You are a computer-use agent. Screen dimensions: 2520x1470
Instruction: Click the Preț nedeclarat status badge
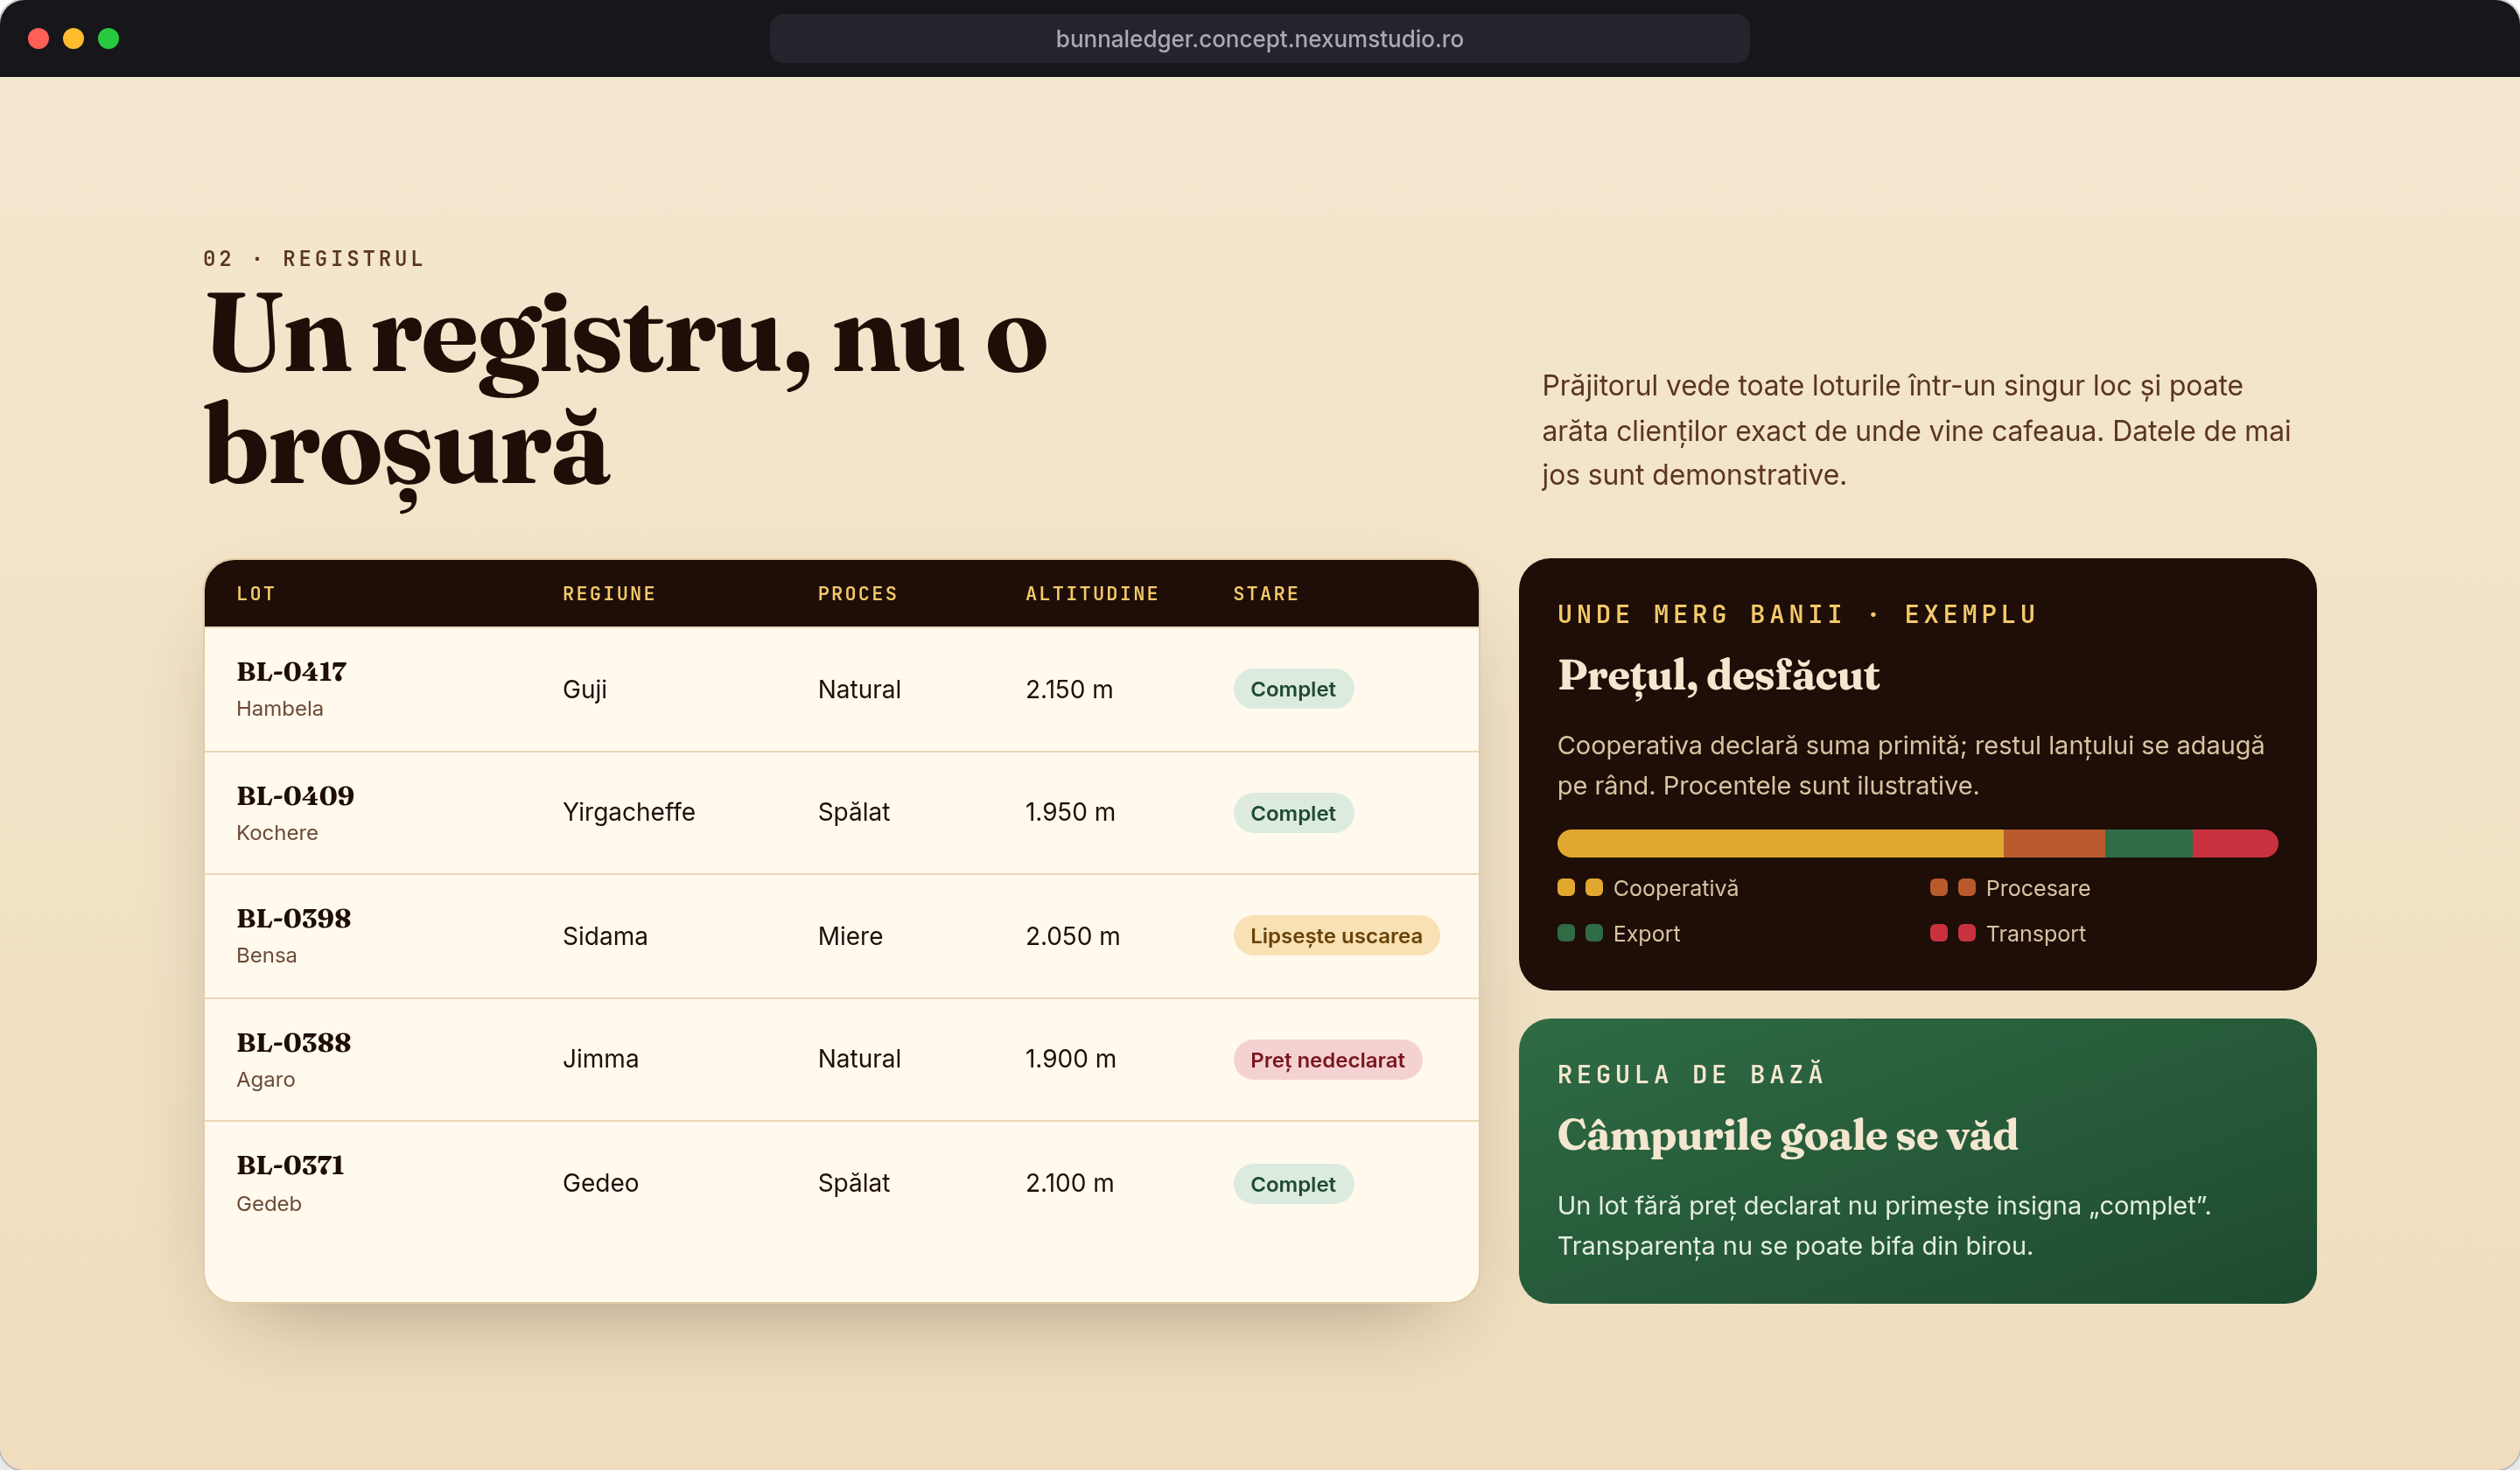click(1327, 1060)
